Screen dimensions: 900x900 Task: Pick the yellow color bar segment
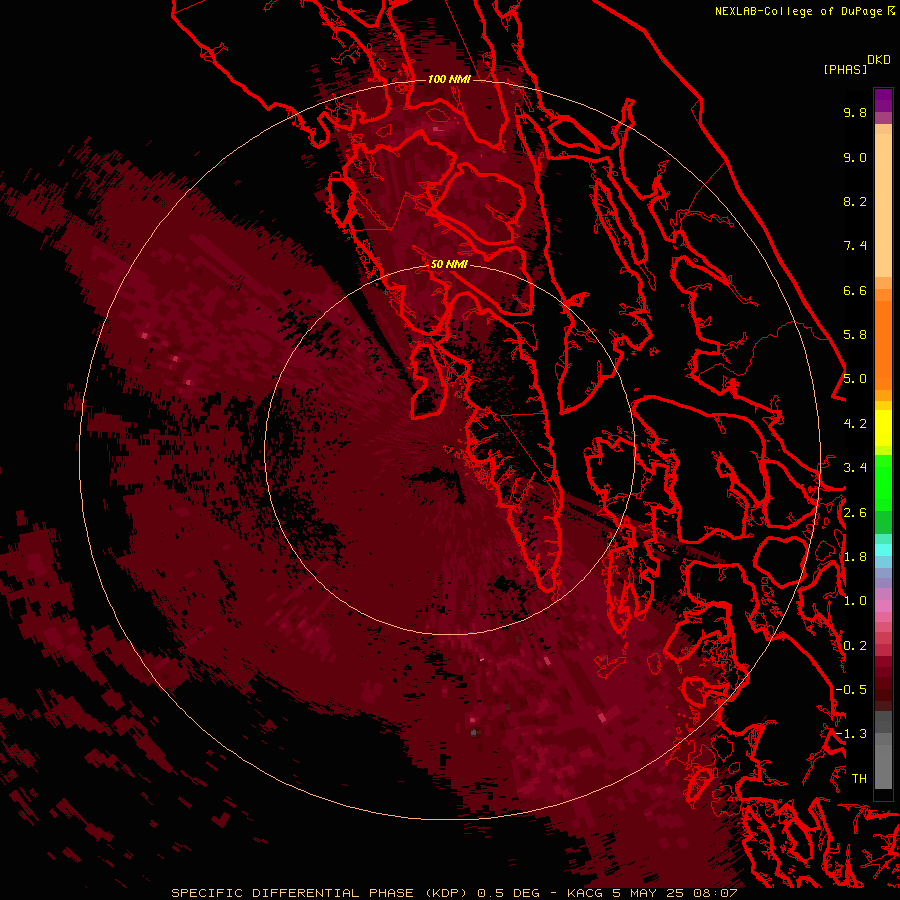click(883, 428)
